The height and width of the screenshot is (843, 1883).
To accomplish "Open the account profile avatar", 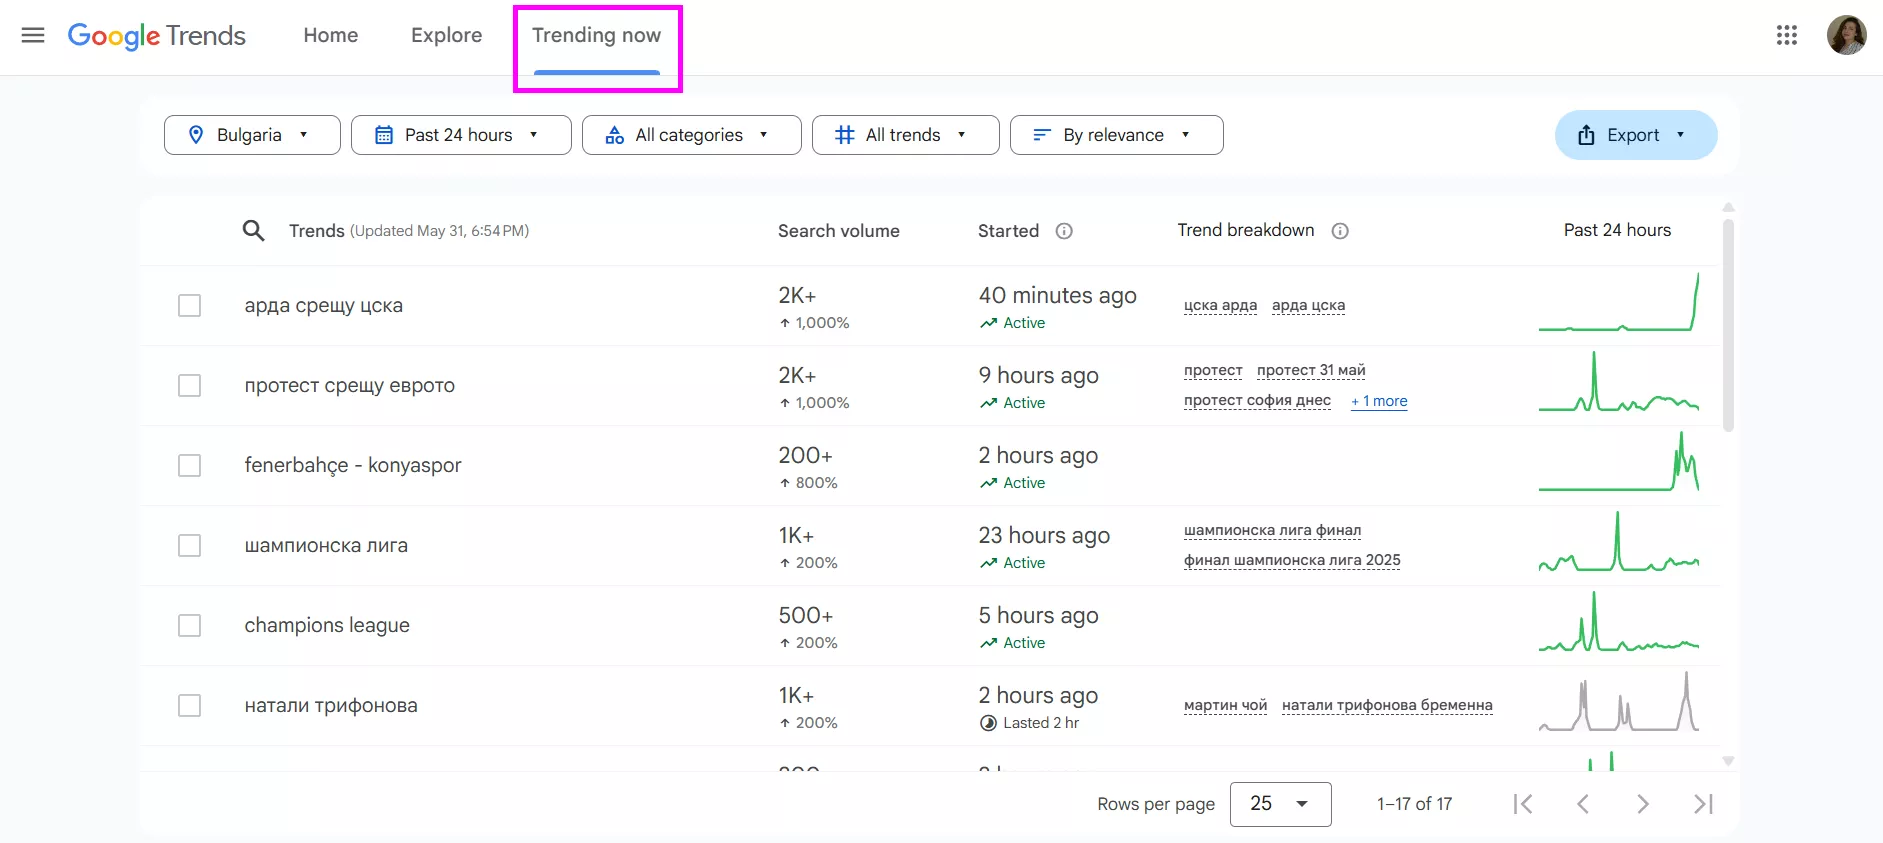I will pos(1846,36).
